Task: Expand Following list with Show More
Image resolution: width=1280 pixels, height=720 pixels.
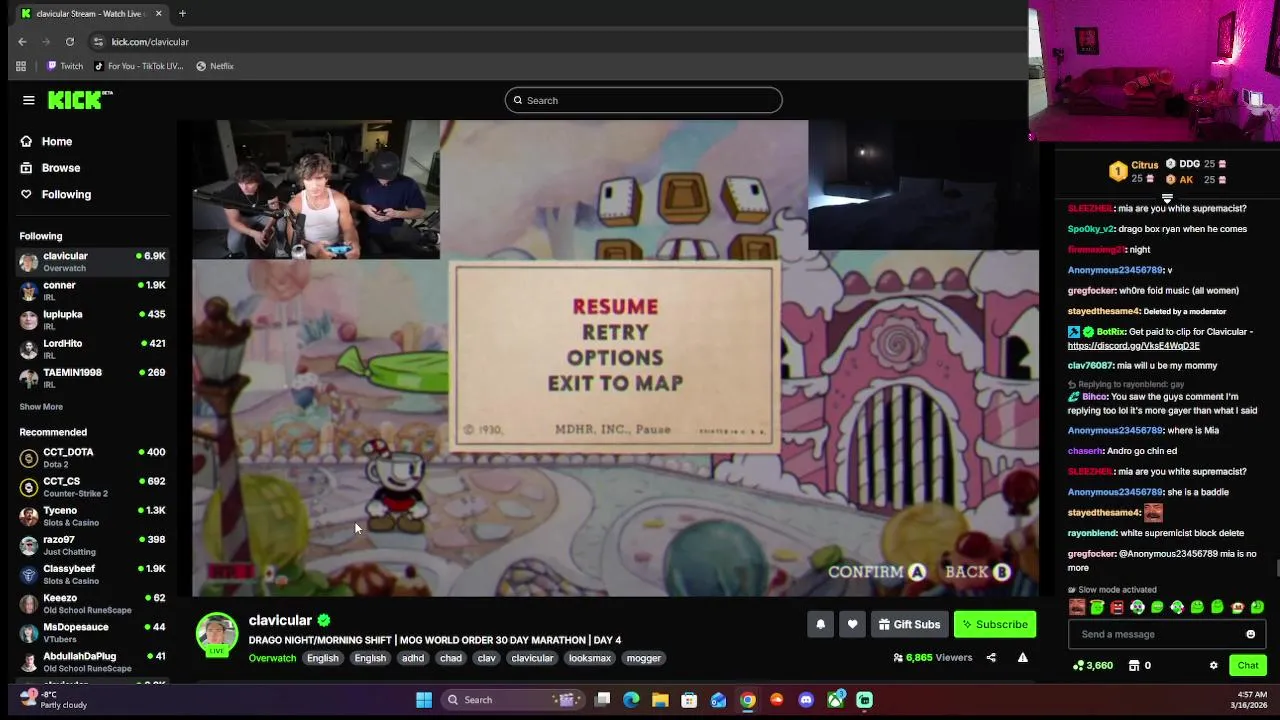Action: [x=41, y=407]
